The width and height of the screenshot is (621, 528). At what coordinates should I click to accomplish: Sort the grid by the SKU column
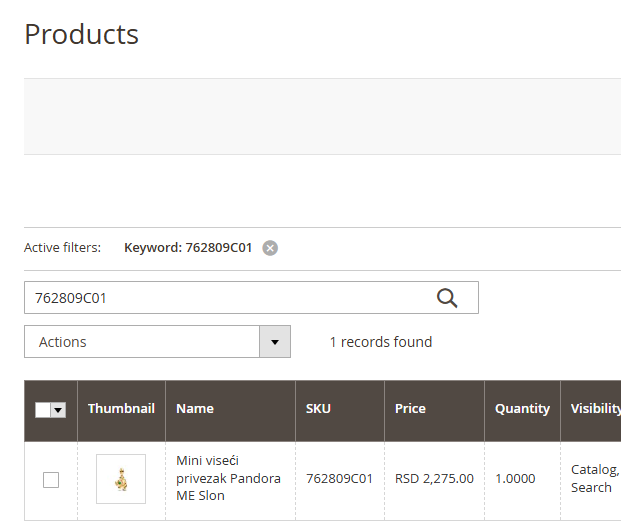click(318, 408)
